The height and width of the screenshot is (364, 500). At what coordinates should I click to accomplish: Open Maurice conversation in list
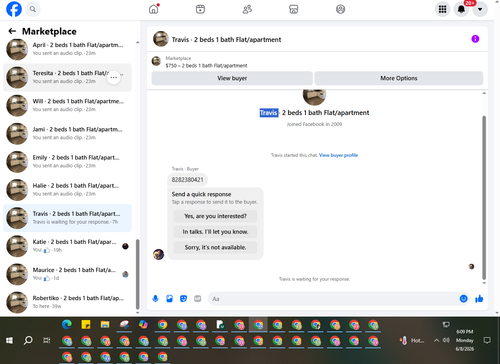tap(67, 274)
